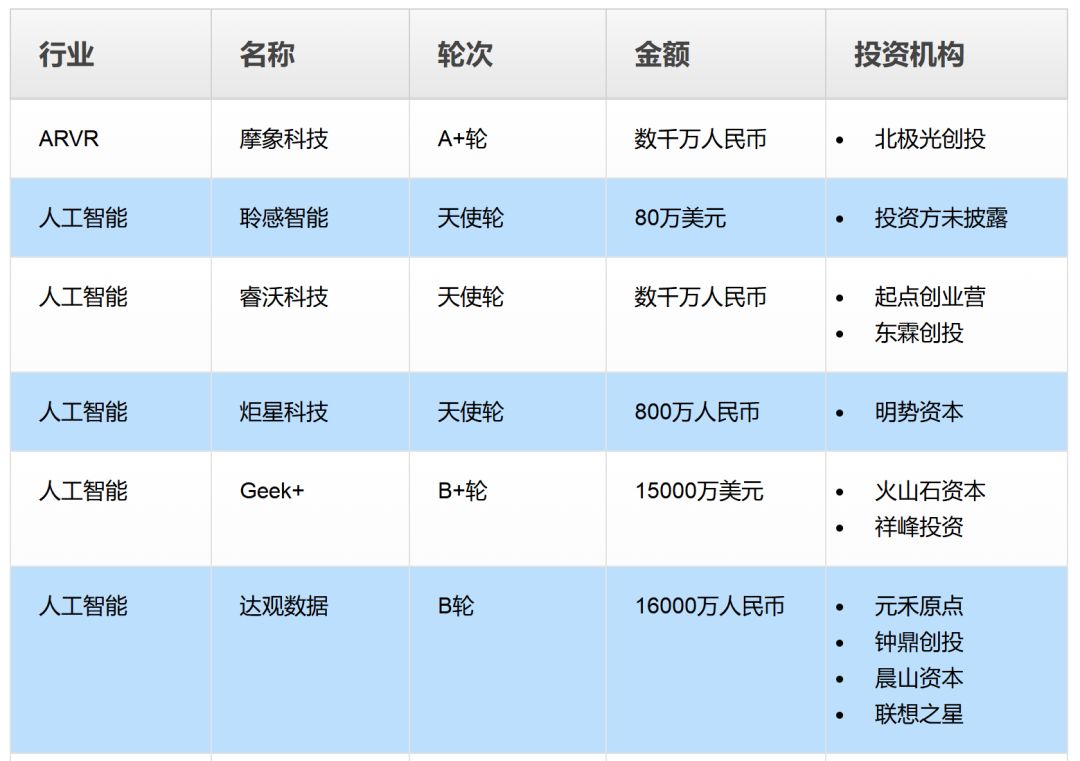
Task: Select investor 祥峰投资
Action: pyautogui.click(x=919, y=527)
